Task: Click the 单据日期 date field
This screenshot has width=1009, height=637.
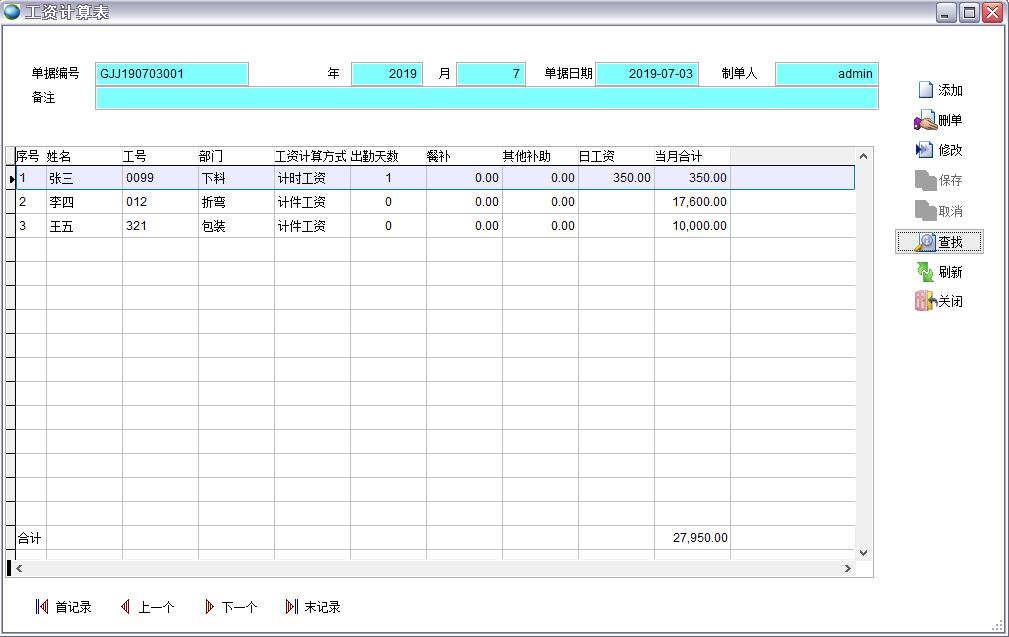Action: point(647,73)
